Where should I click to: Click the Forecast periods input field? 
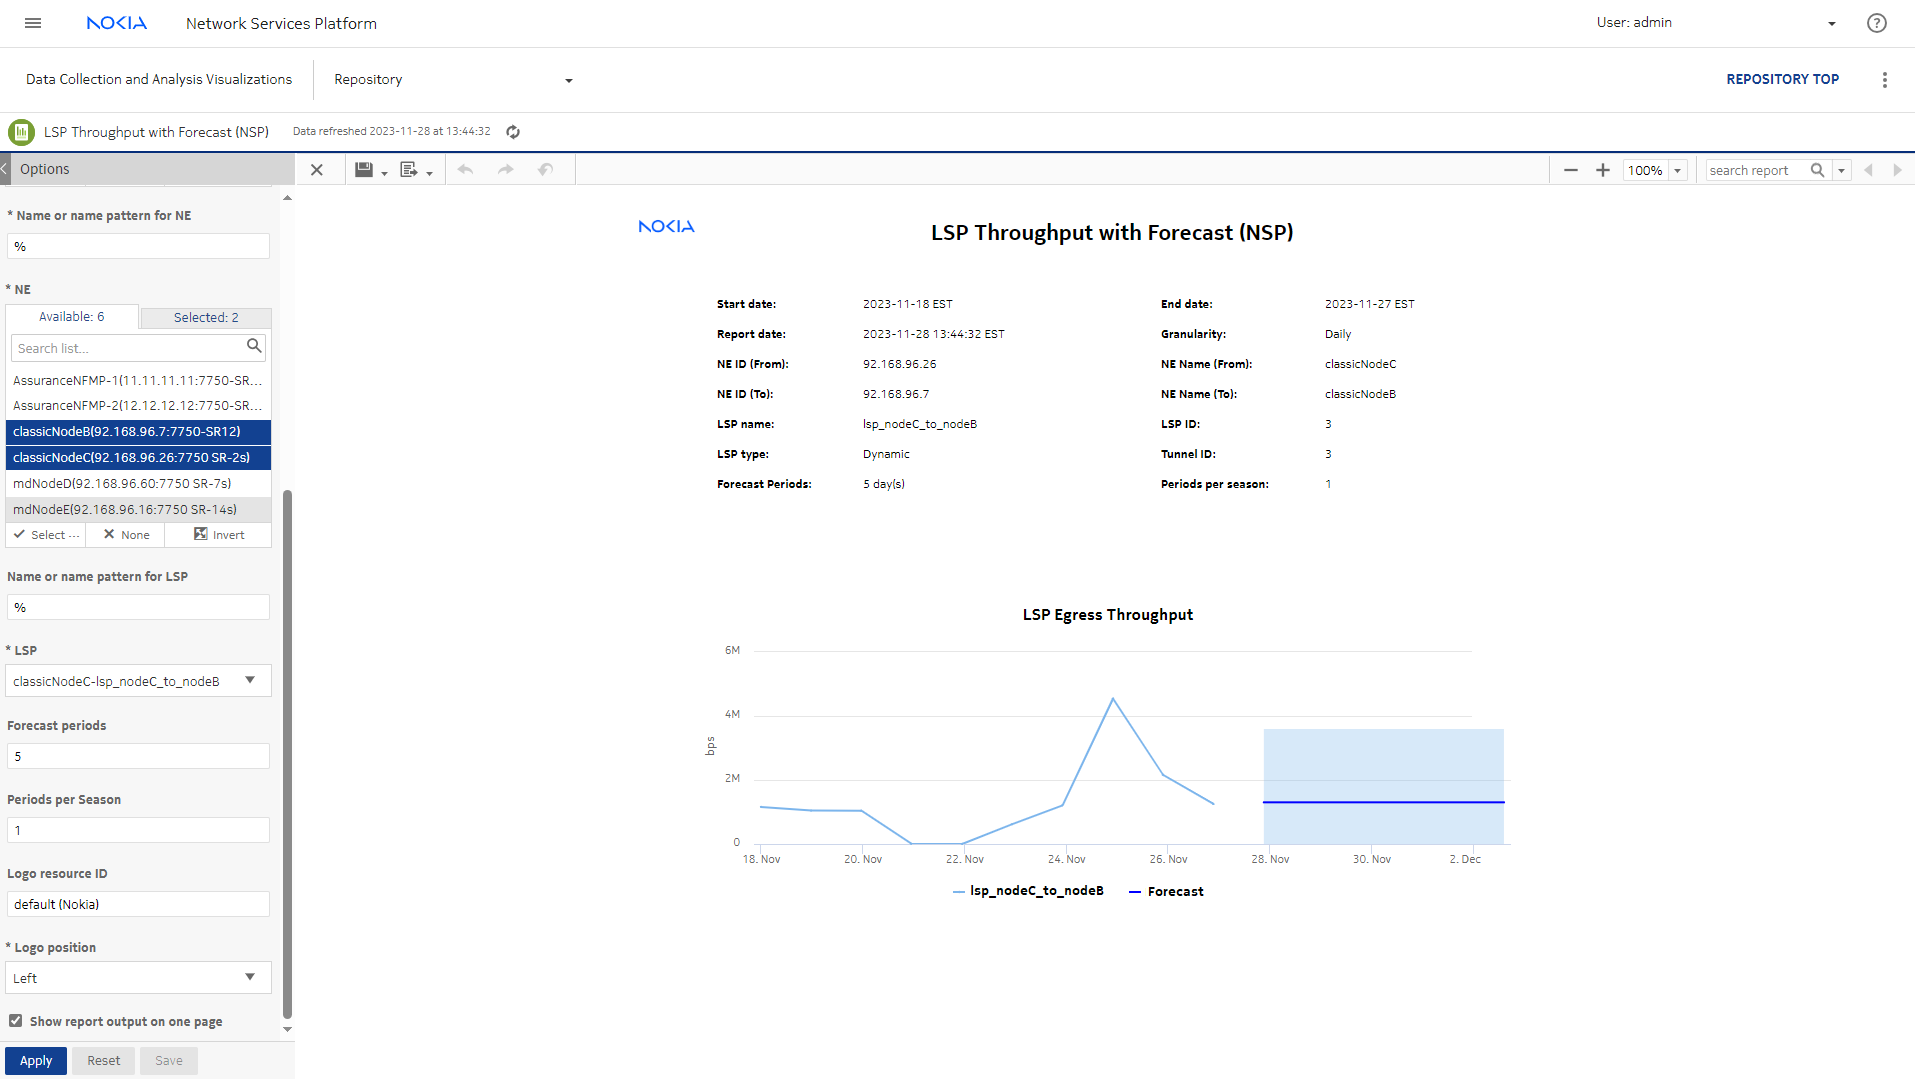pyautogui.click(x=138, y=757)
